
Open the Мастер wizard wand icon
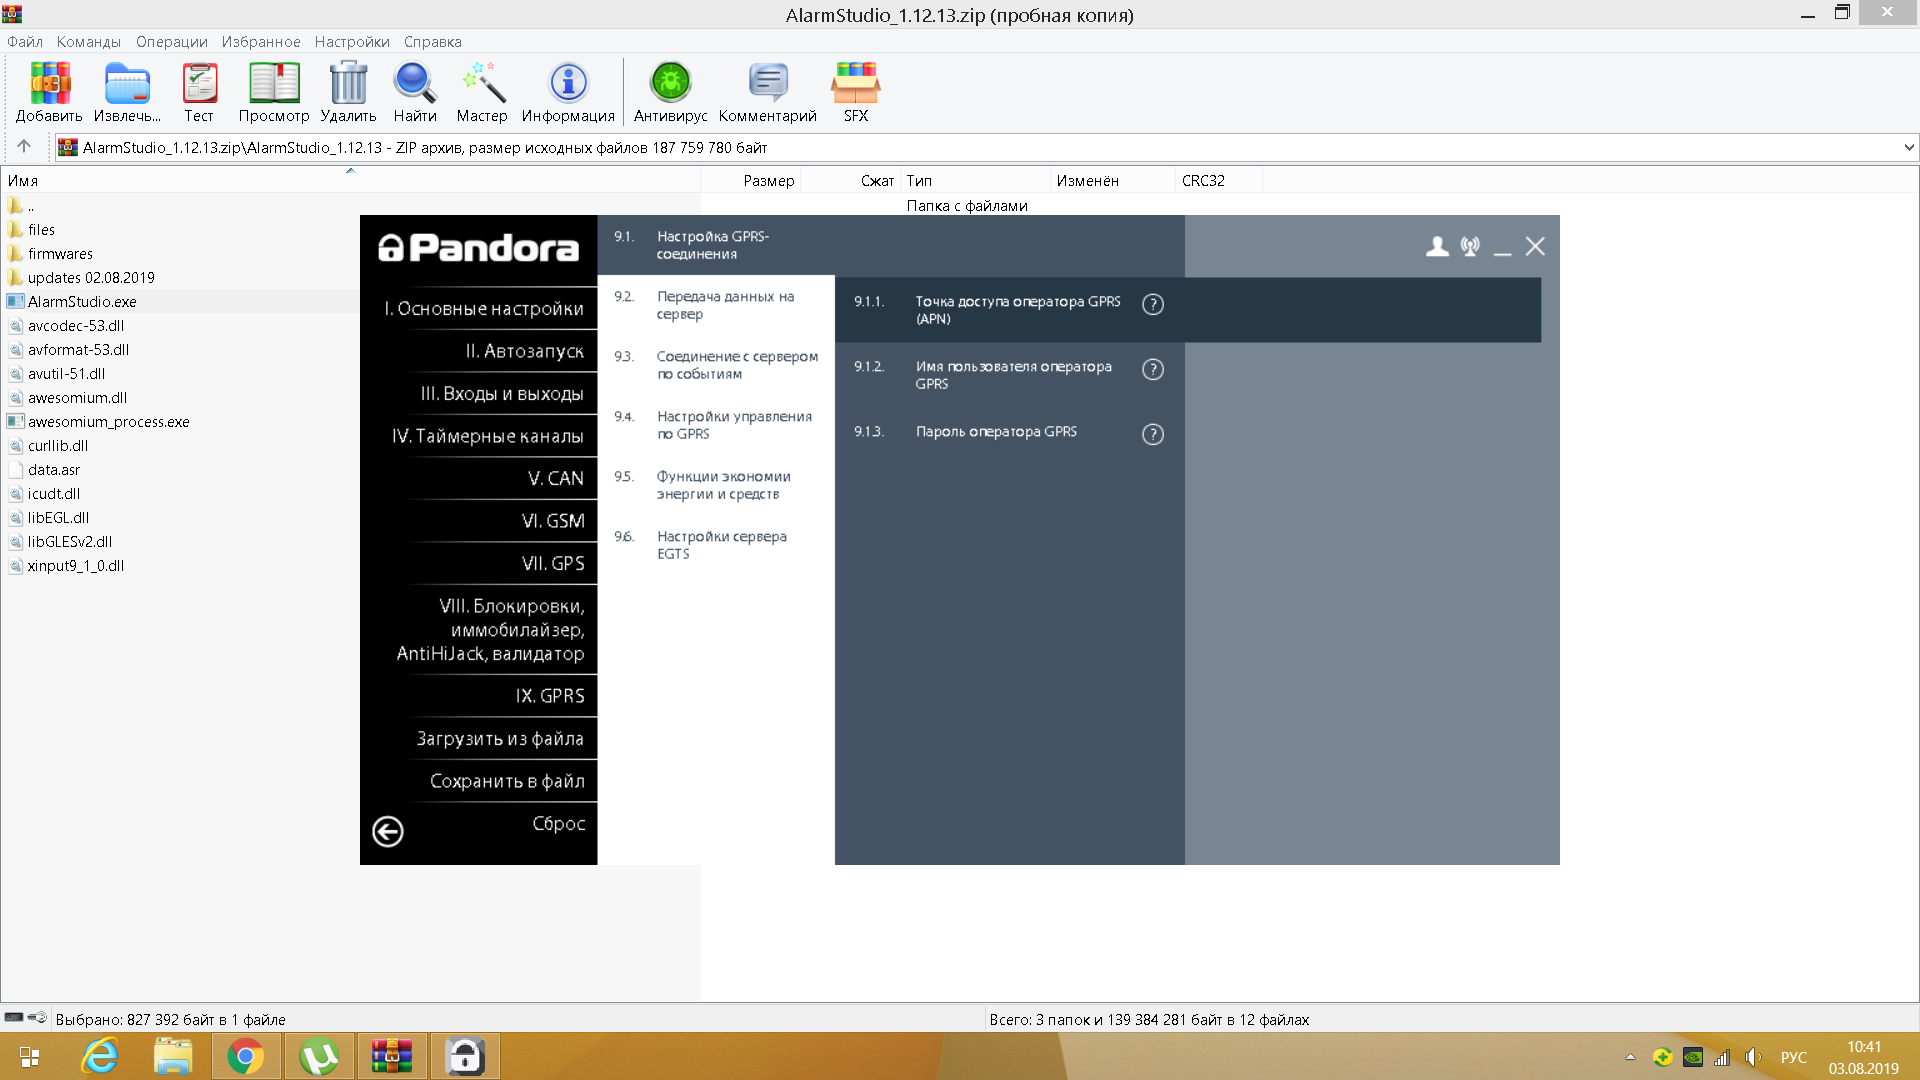(482, 84)
